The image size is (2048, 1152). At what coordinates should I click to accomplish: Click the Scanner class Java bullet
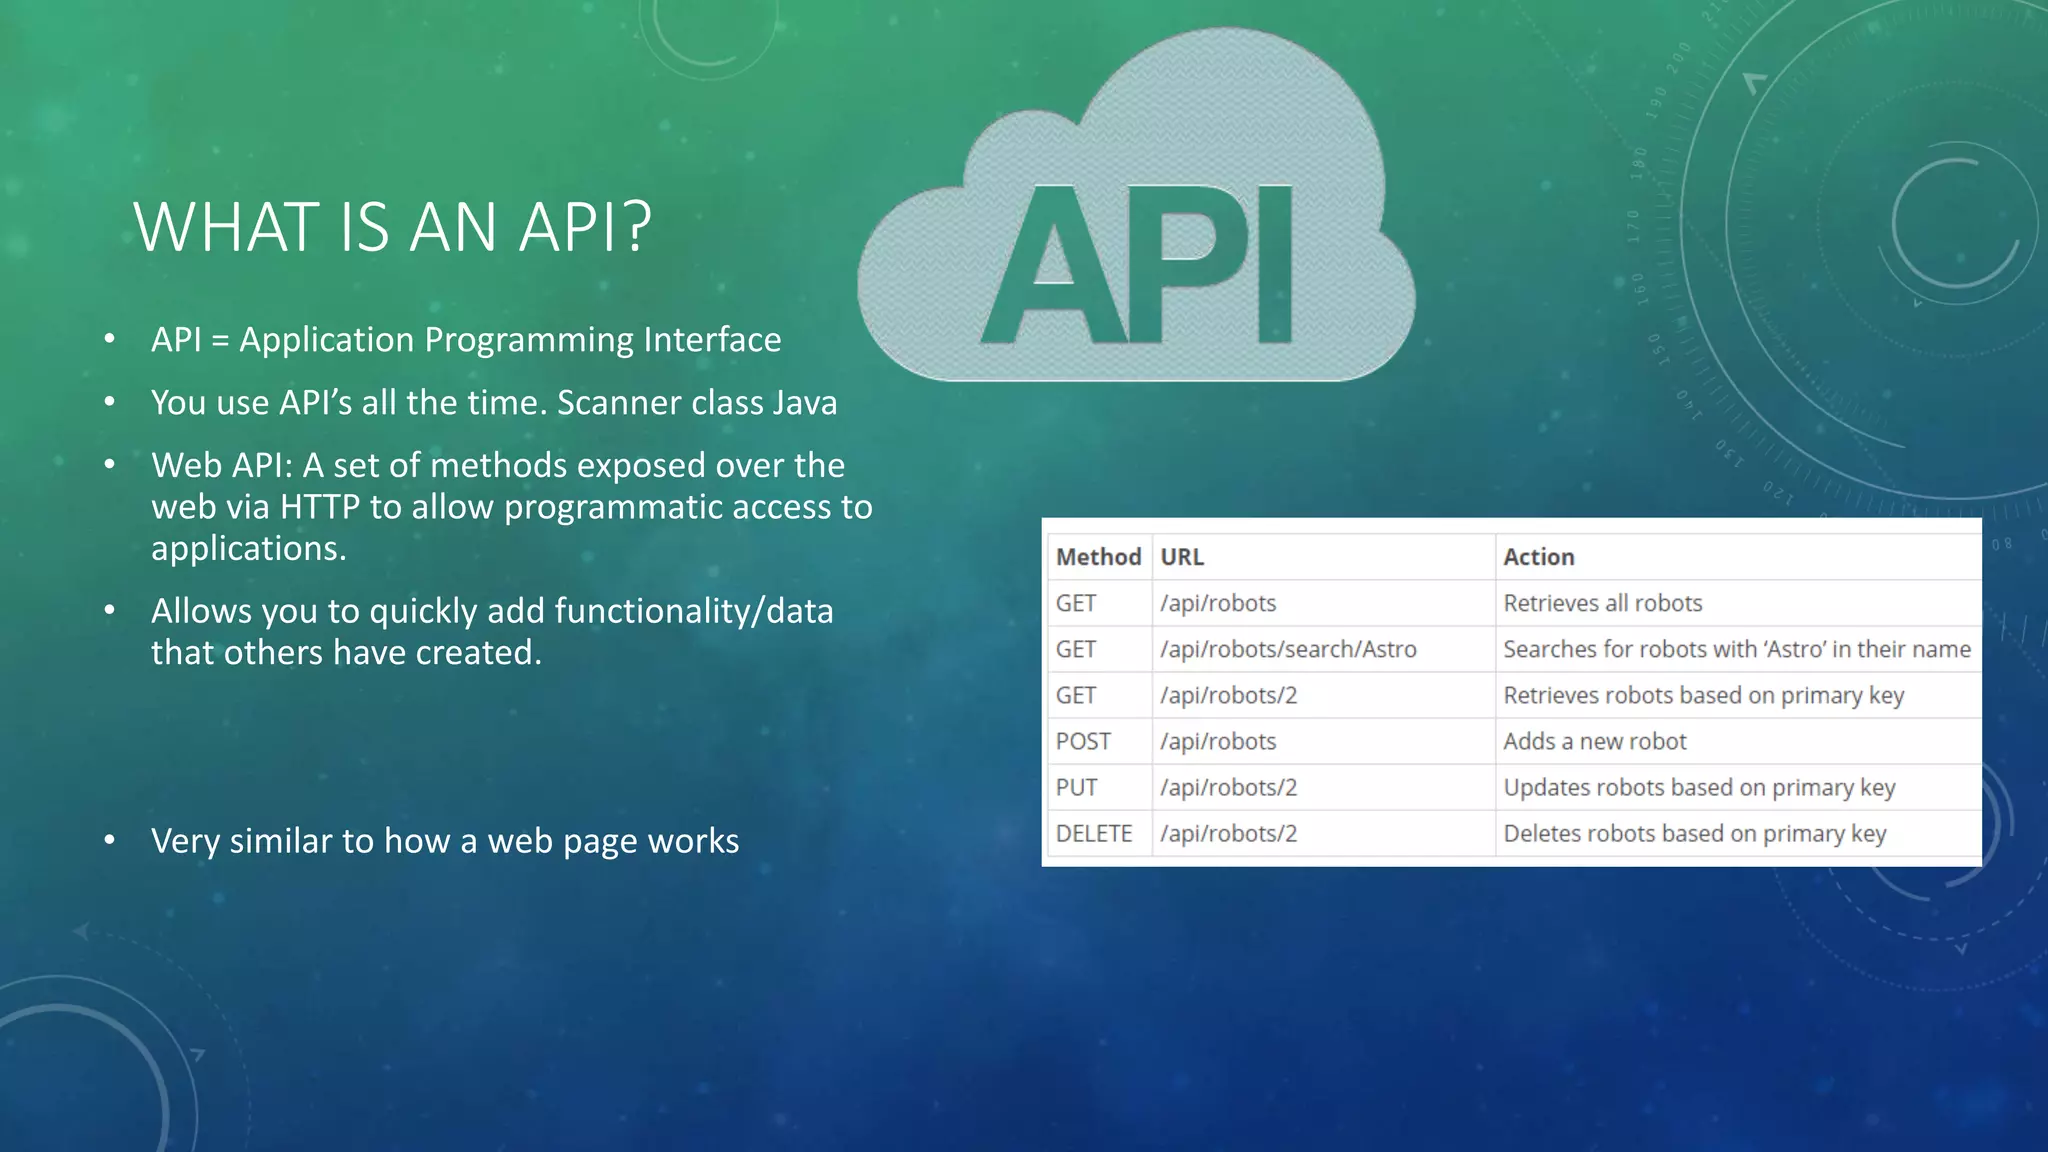pyautogui.click(x=494, y=403)
